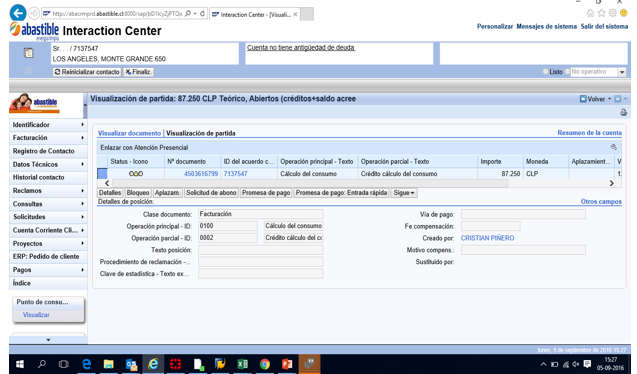Viewport: 637px width, 374px height.
Task: Open Otros campos link
Action: coord(601,201)
